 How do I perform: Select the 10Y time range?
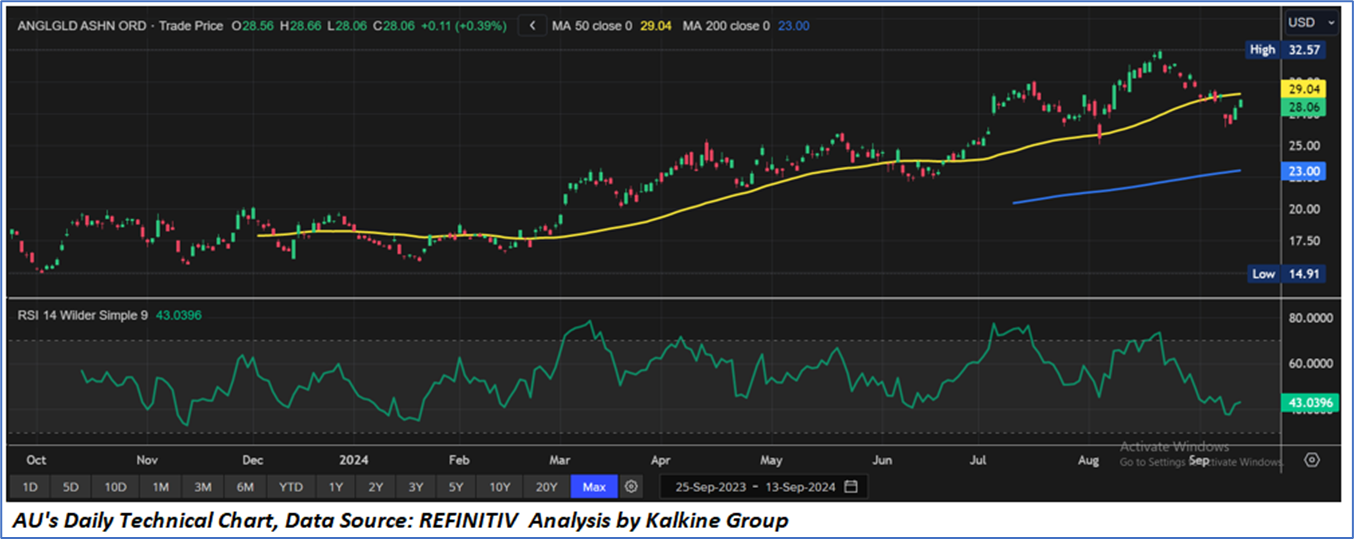tap(502, 487)
